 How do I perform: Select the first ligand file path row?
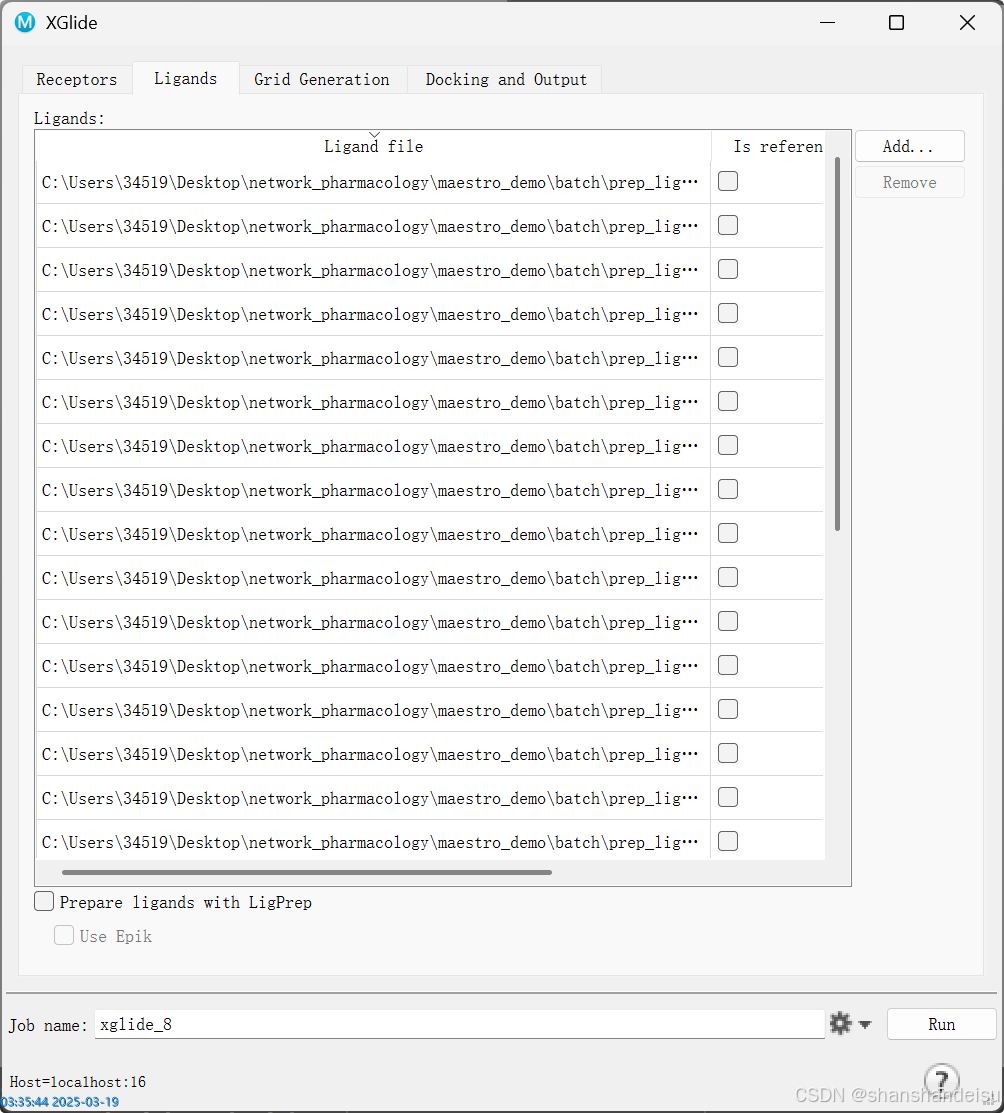373,182
